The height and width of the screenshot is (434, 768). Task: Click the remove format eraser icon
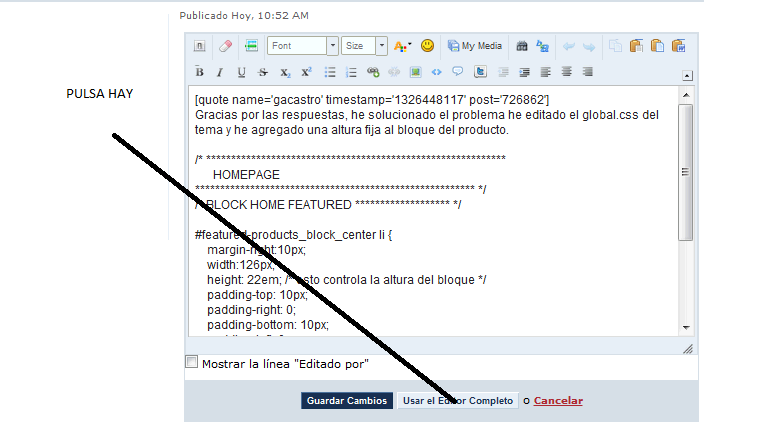click(225, 46)
